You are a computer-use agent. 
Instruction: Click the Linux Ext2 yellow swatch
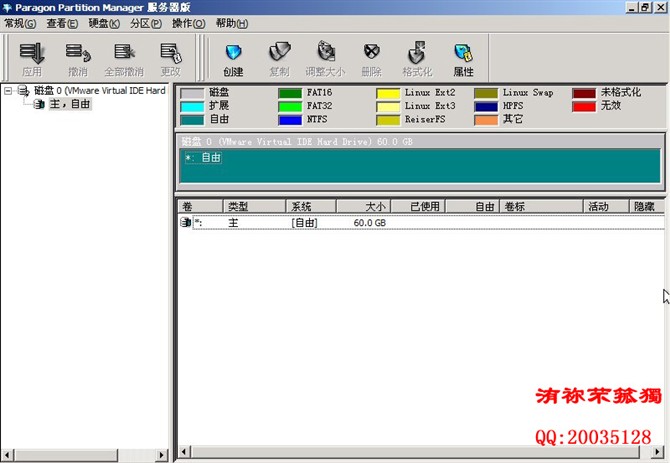pyautogui.click(x=388, y=93)
